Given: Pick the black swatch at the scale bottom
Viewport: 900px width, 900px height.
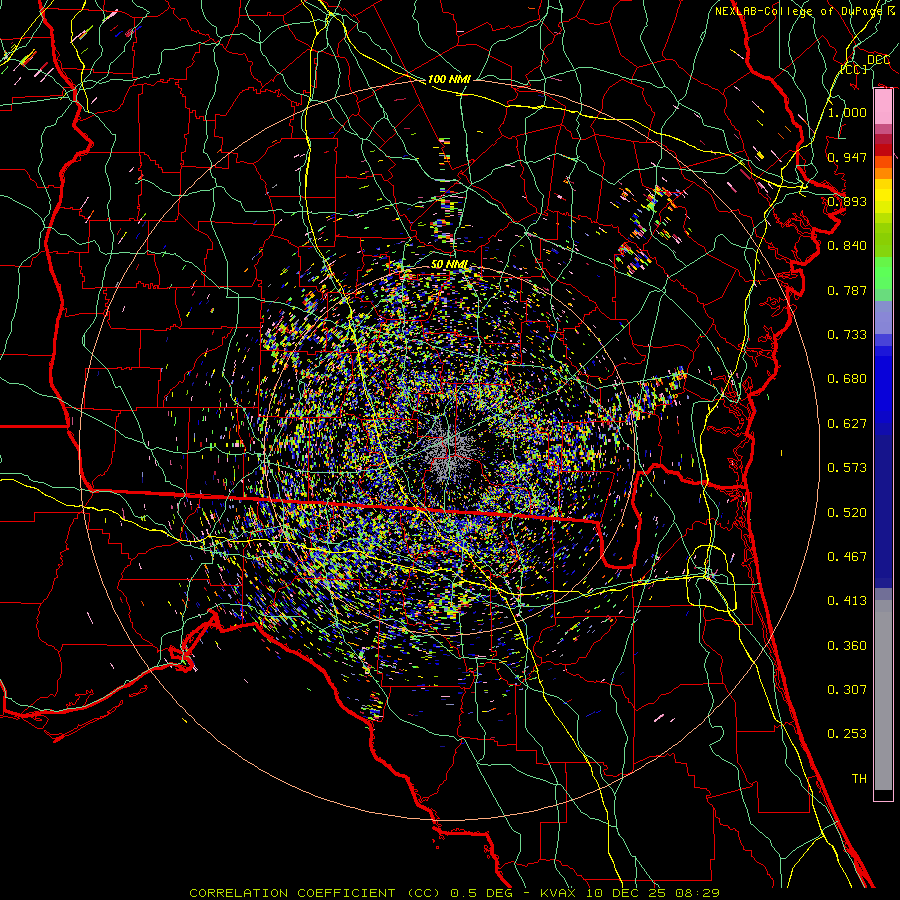Looking at the screenshot, I should pos(883,795).
